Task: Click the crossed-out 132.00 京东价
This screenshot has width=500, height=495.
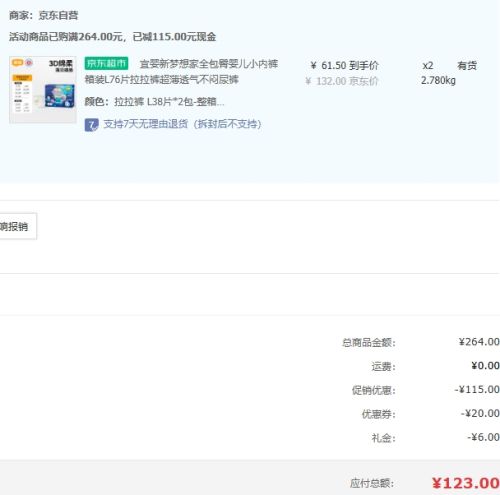Action: click(342, 81)
